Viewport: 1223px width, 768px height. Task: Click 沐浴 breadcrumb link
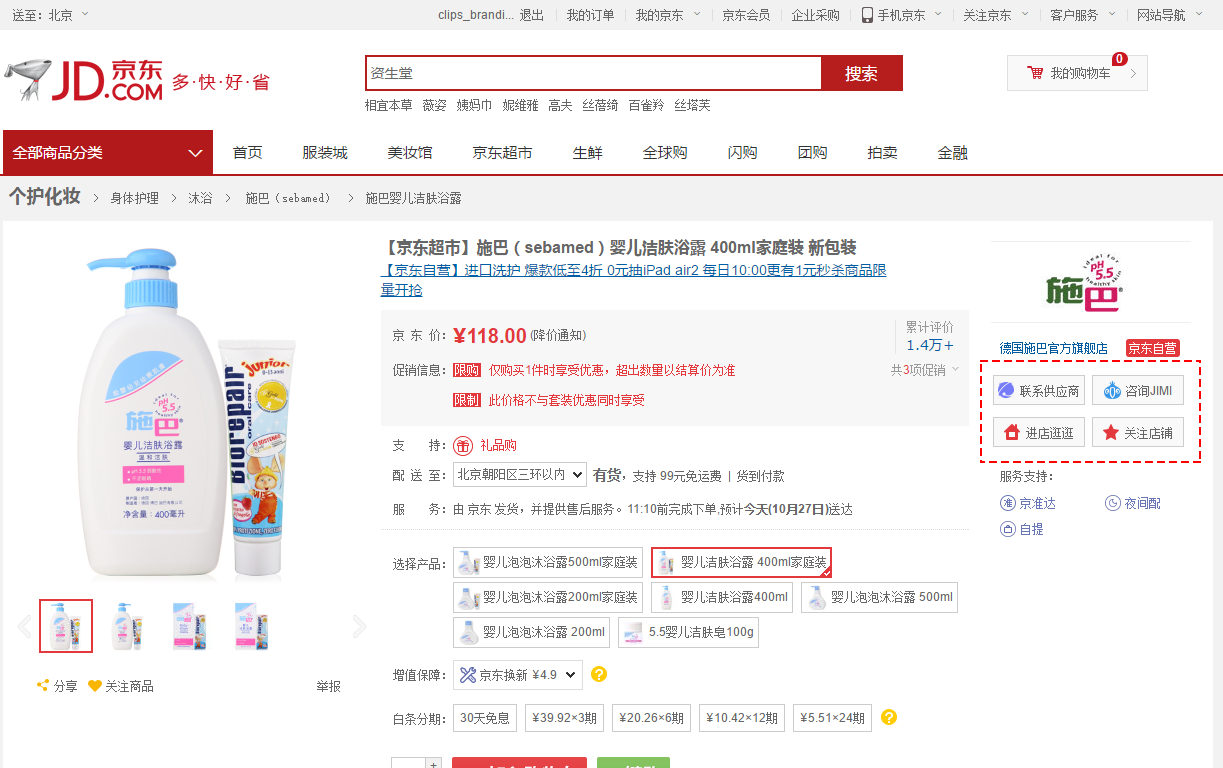200,198
